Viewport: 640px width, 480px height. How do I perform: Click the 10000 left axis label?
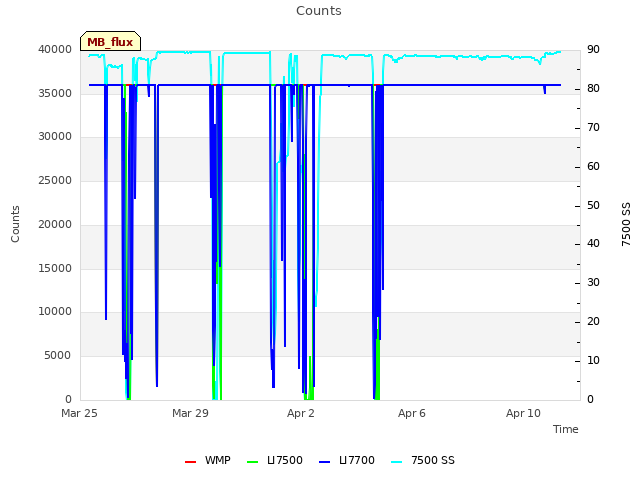click(x=55, y=311)
